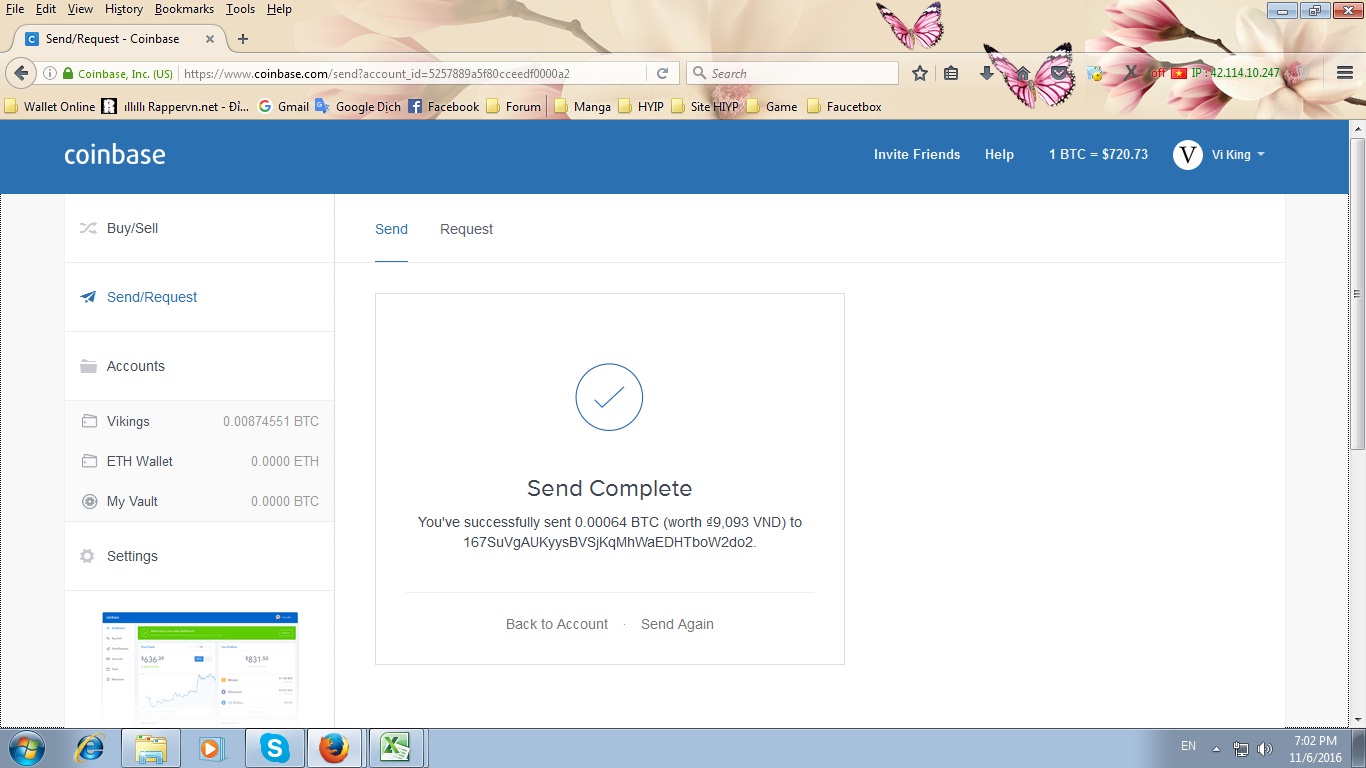Click the Vi King avatar circle
The width and height of the screenshot is (1366, 768).
click(x=1188, y=154)
